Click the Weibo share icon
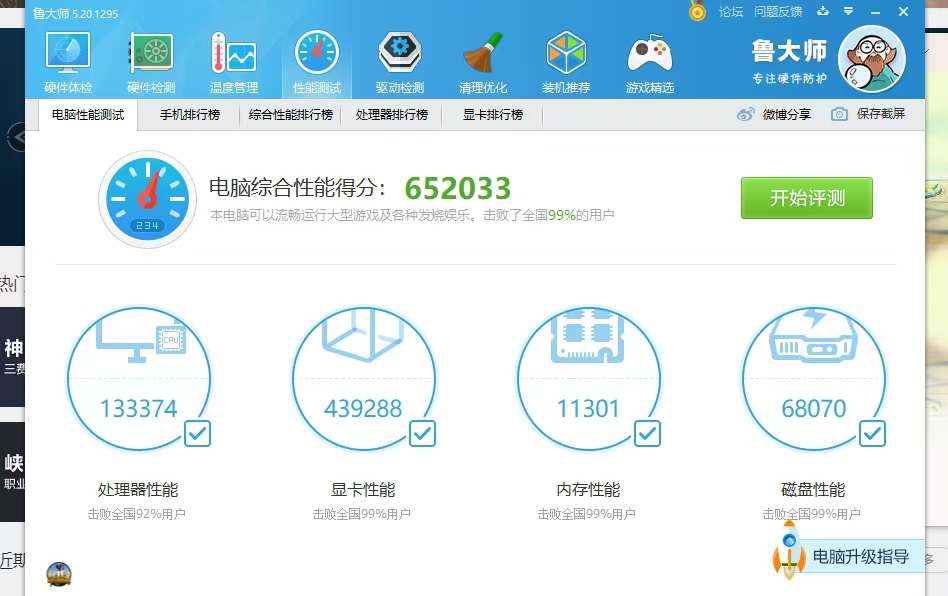Screen dimensions: 948x596 745,114
